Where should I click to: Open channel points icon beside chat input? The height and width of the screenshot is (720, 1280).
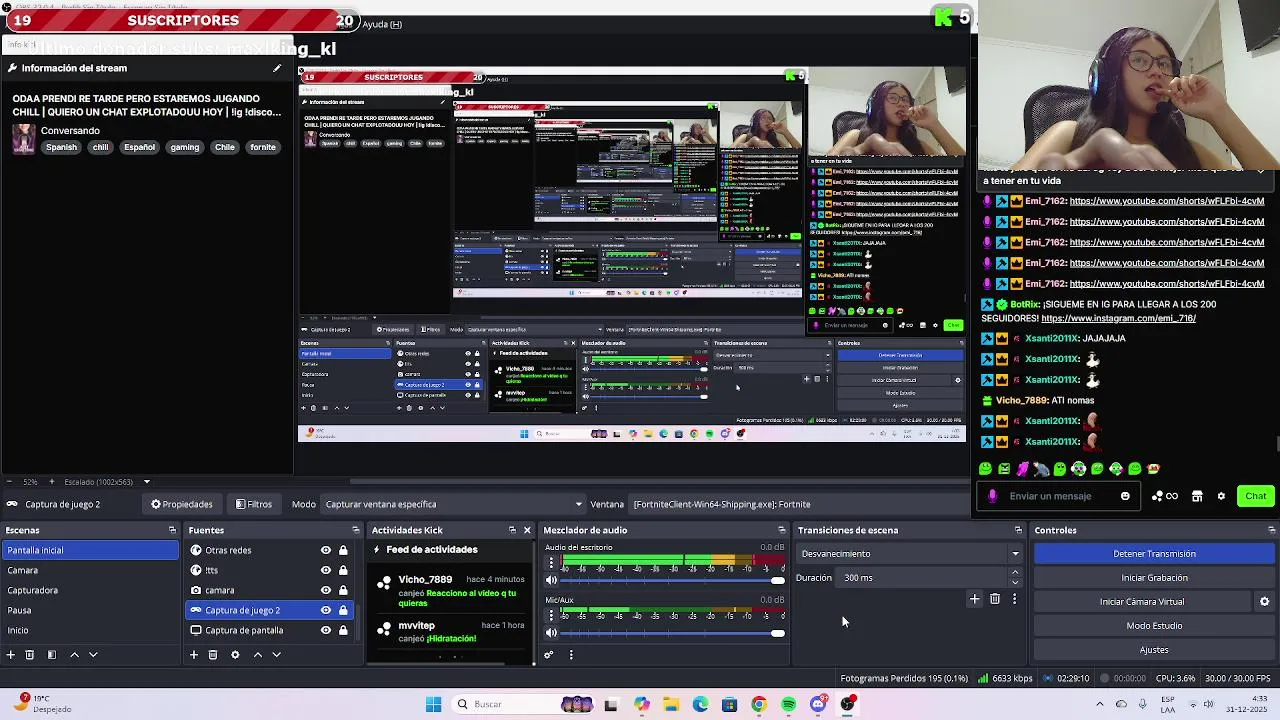coord(1165,496)
